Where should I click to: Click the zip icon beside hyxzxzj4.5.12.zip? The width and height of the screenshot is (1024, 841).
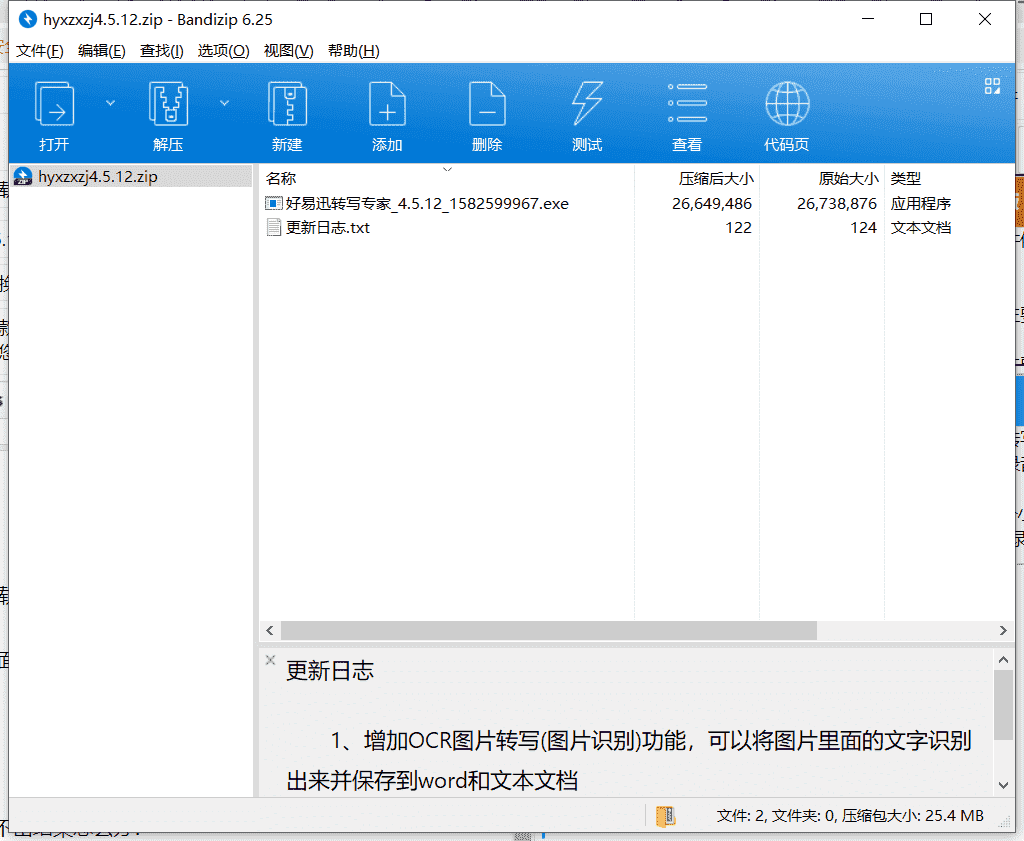[23, 176]
